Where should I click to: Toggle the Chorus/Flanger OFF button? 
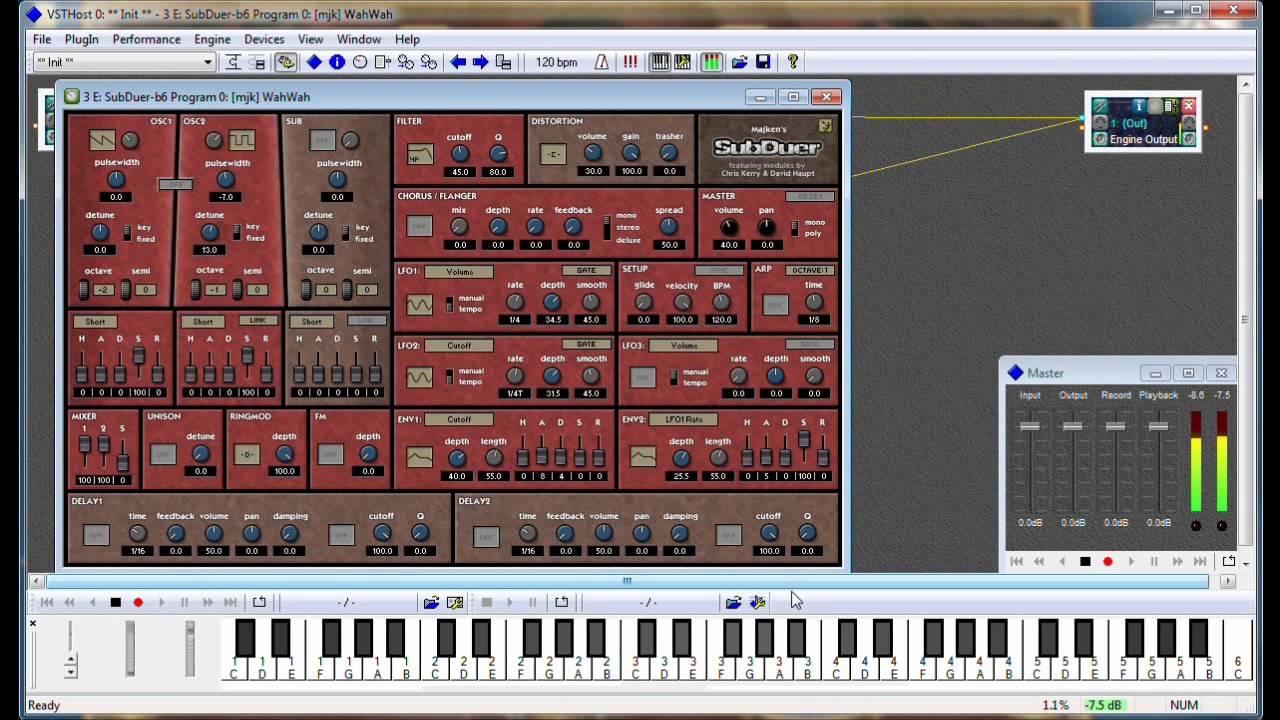pos(420,226)
